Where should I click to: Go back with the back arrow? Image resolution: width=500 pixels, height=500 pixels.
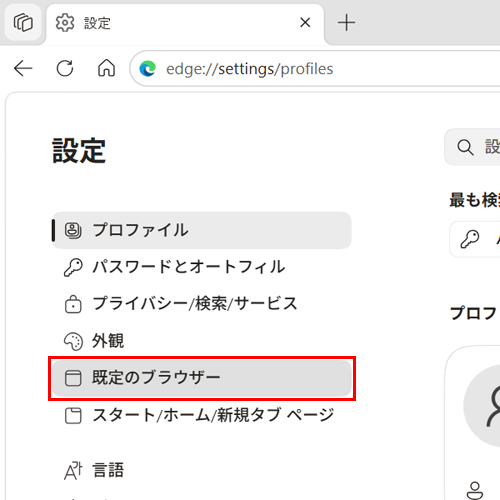point(23,69)
